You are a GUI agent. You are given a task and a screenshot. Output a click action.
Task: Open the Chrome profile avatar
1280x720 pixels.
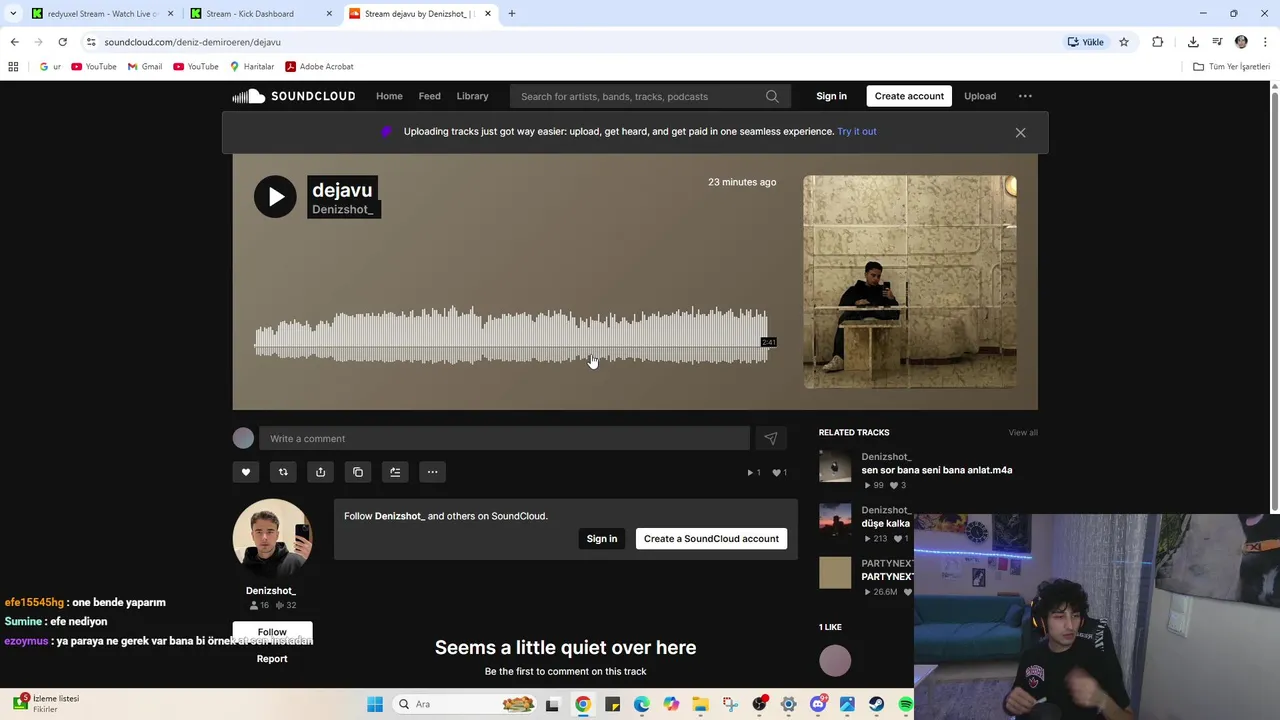pyautogui.click(x=1241, y=42)
